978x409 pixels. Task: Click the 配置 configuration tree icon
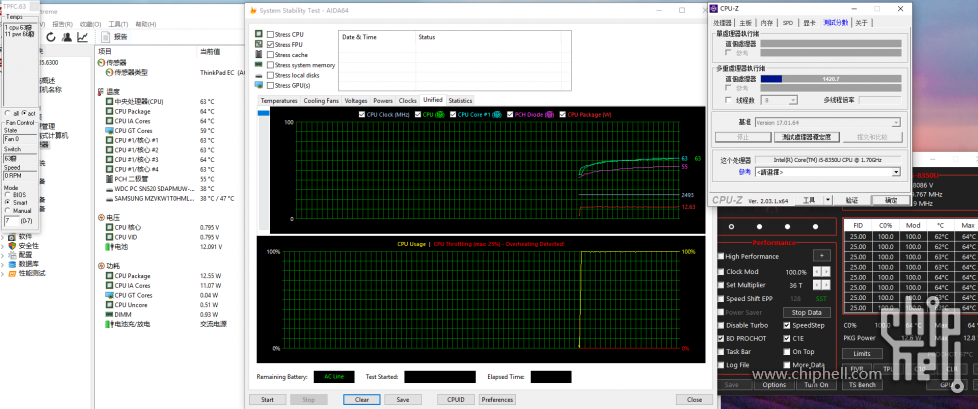pyautogui.click(x=12, y=255)
